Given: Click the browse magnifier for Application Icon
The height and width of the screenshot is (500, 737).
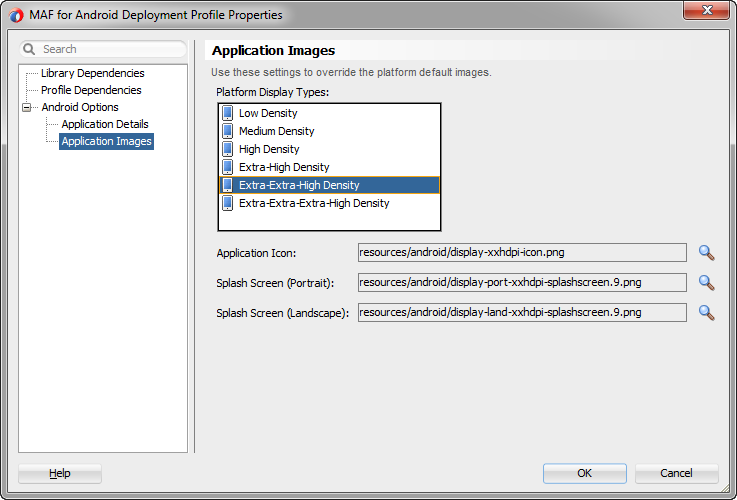Looking at the screenshot, I should (706, 253).
